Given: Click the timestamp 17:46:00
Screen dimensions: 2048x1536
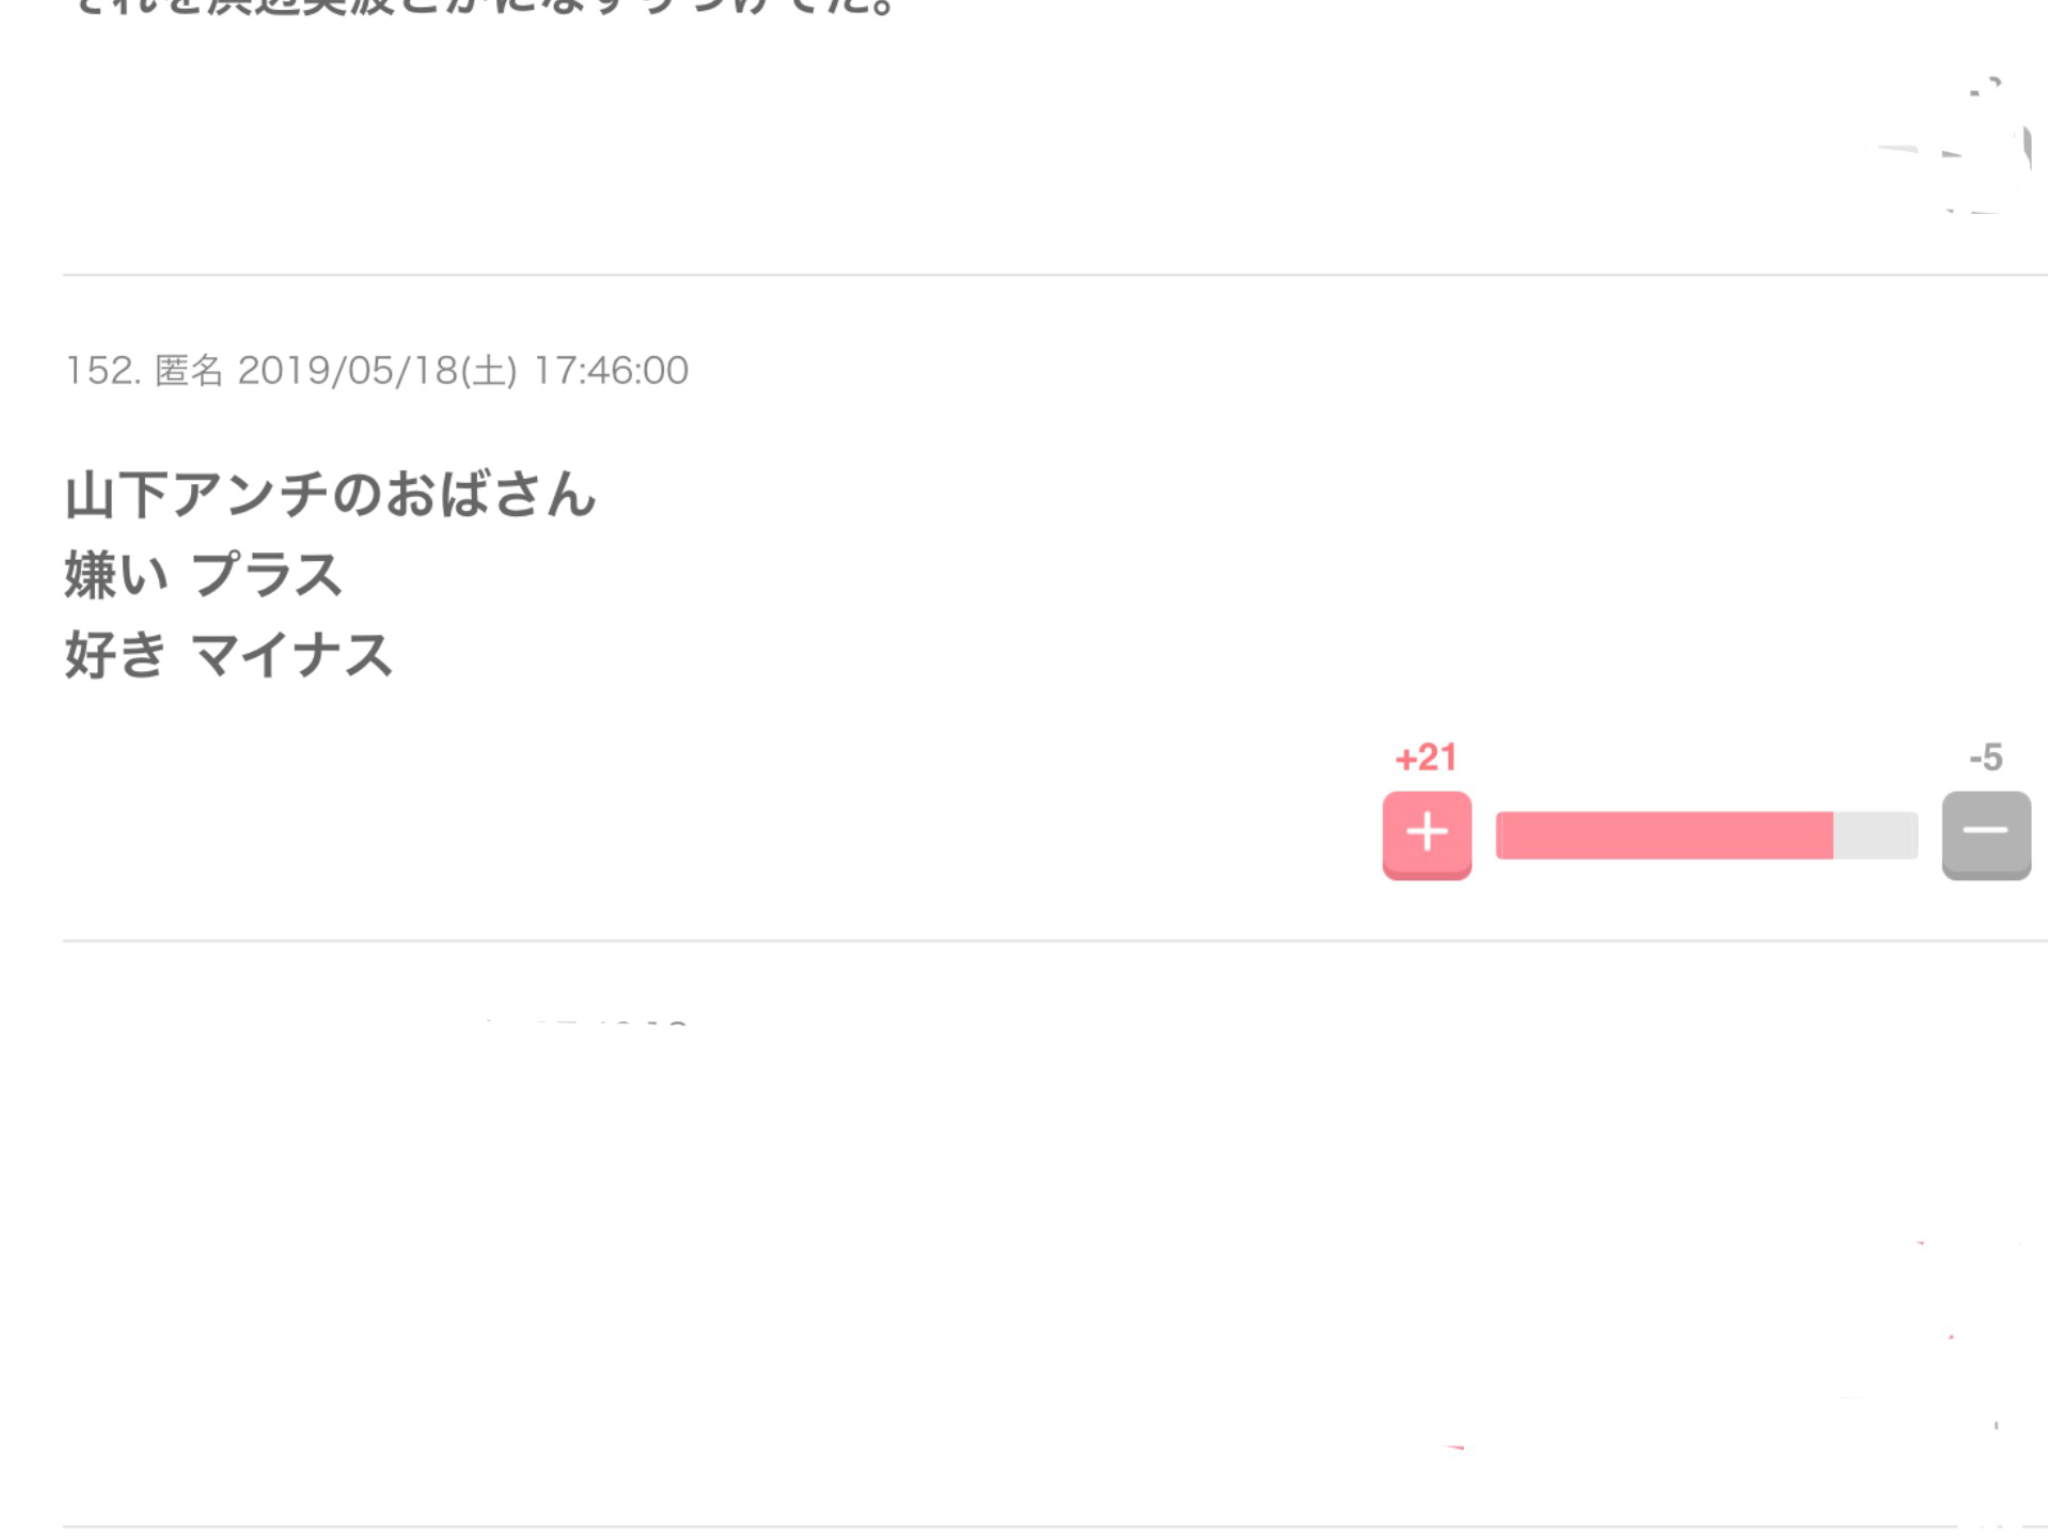Looking at the screenshot, I should (610, 371).
